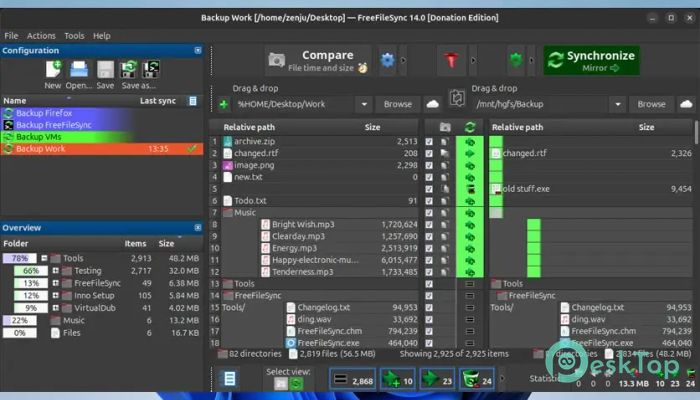
Task: Toggle showing 23 items to update
Action: (437, 379)
